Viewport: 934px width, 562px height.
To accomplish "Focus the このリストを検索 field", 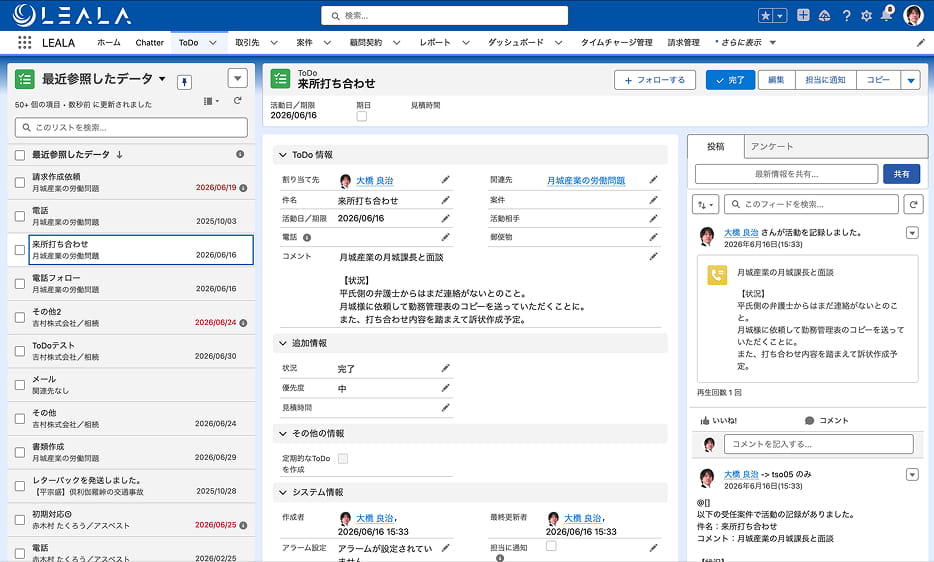I will 131,128.
